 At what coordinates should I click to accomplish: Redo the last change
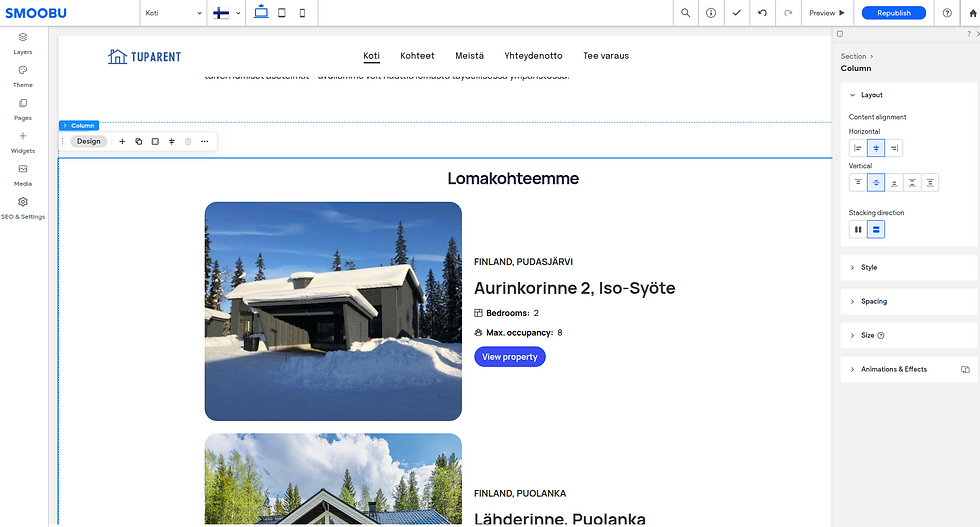click(x=788, y=13)
